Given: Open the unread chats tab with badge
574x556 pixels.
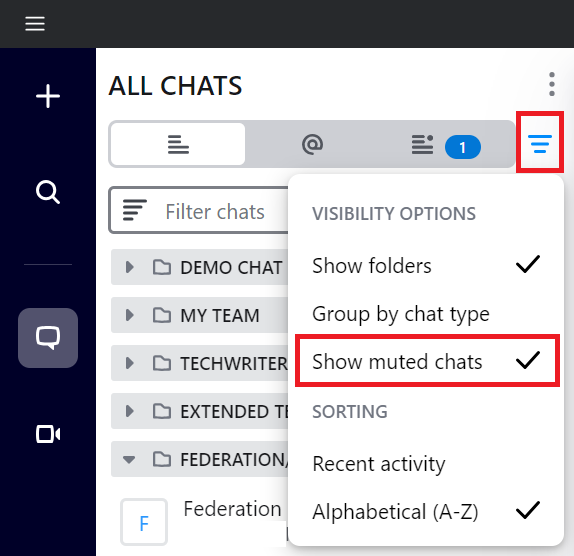Looking at the screenshot, I should (x=446, y=145).
